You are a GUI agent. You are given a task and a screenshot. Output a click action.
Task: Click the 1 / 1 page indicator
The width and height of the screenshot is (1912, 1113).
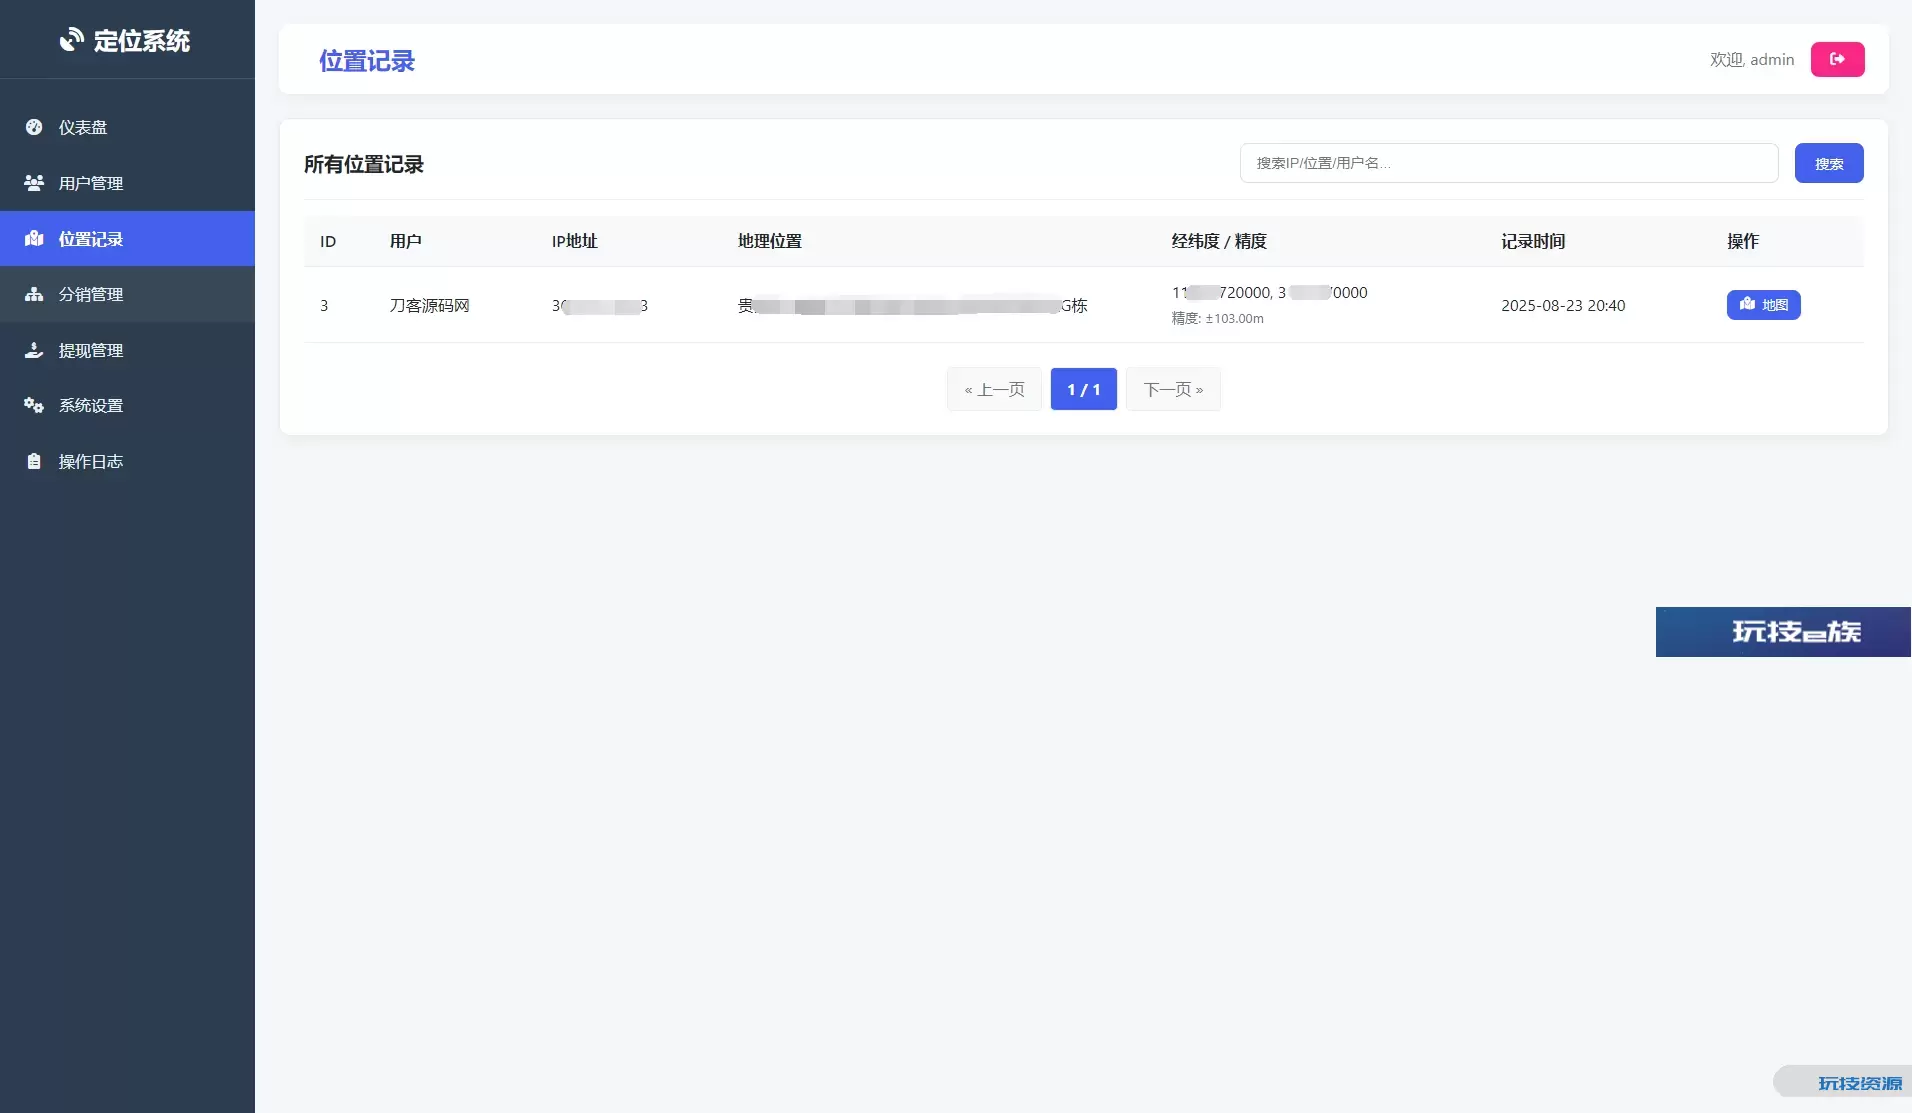coord(1083,389)
